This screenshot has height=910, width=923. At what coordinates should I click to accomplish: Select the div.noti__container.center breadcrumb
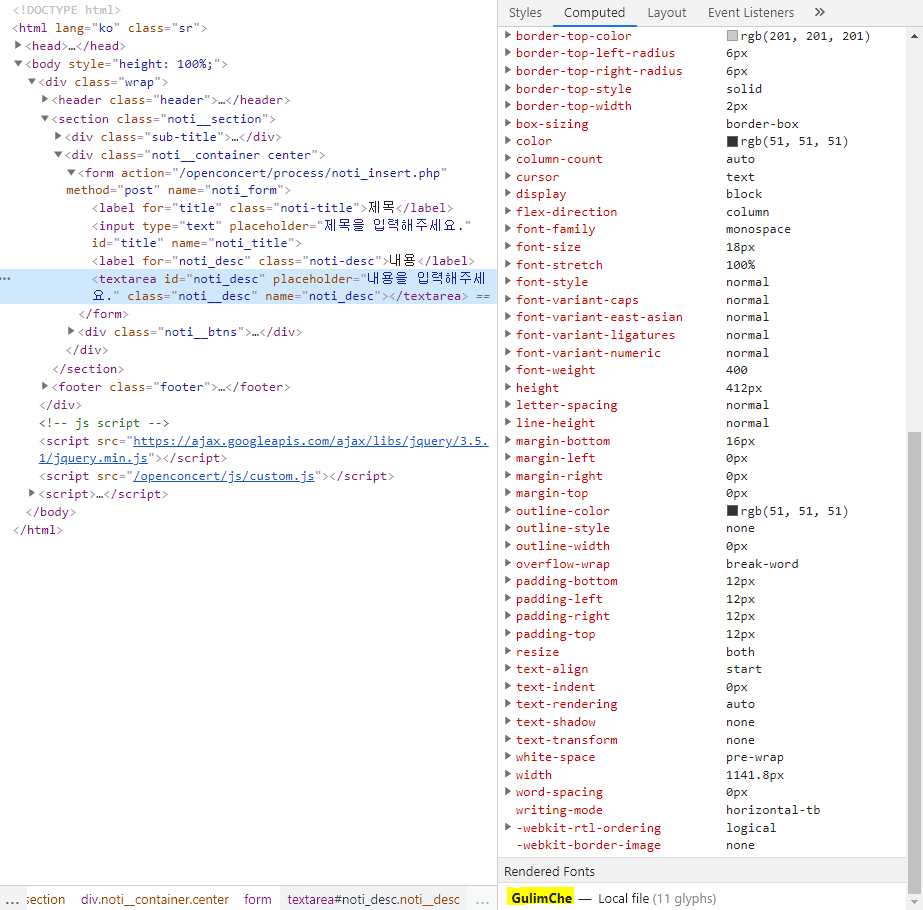(155, 899)
